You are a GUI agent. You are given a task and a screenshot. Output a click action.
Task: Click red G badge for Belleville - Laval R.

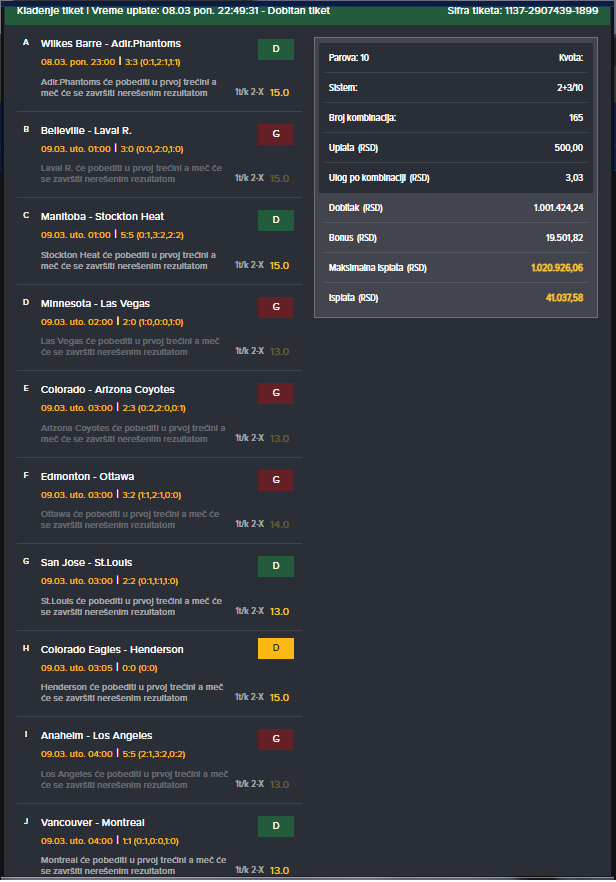[276, 134]
